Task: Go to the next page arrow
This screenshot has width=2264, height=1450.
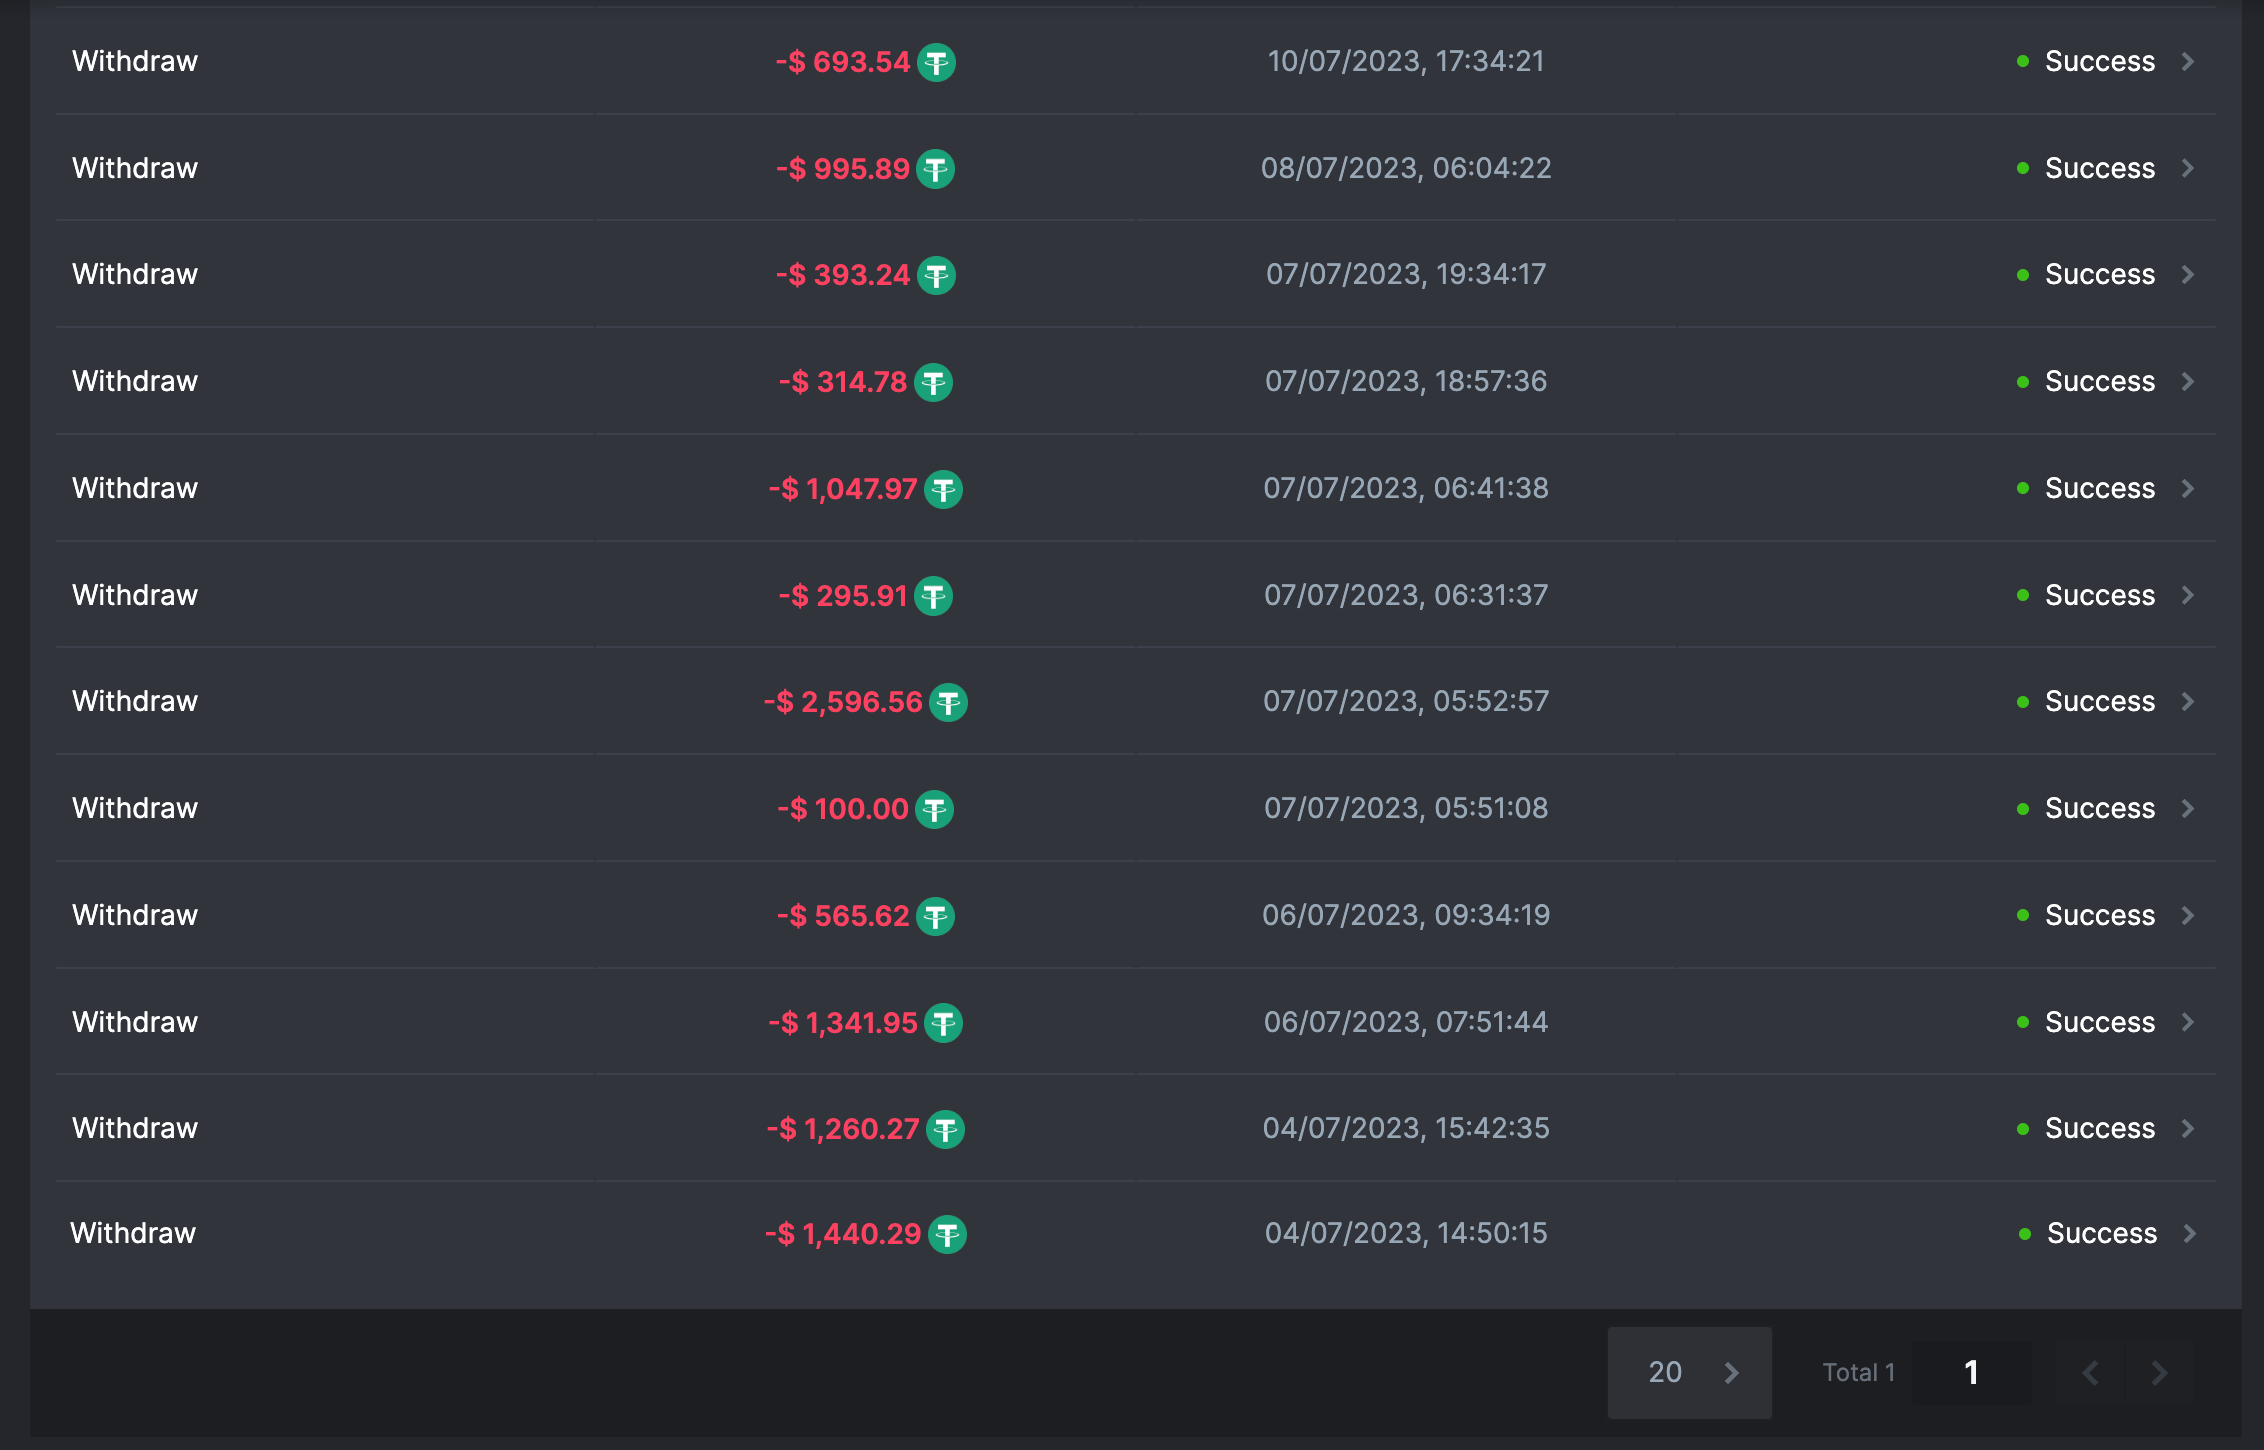Action: (x=2159, y=1372)
